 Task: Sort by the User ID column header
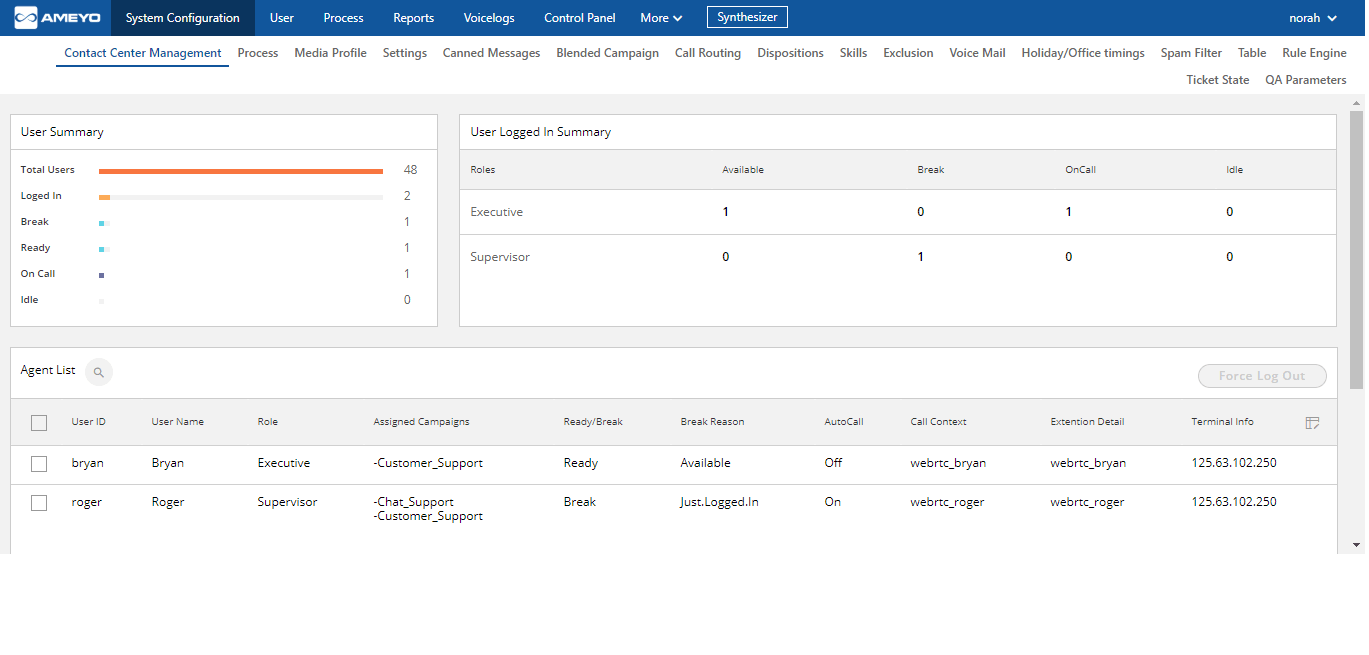(89, 422)
